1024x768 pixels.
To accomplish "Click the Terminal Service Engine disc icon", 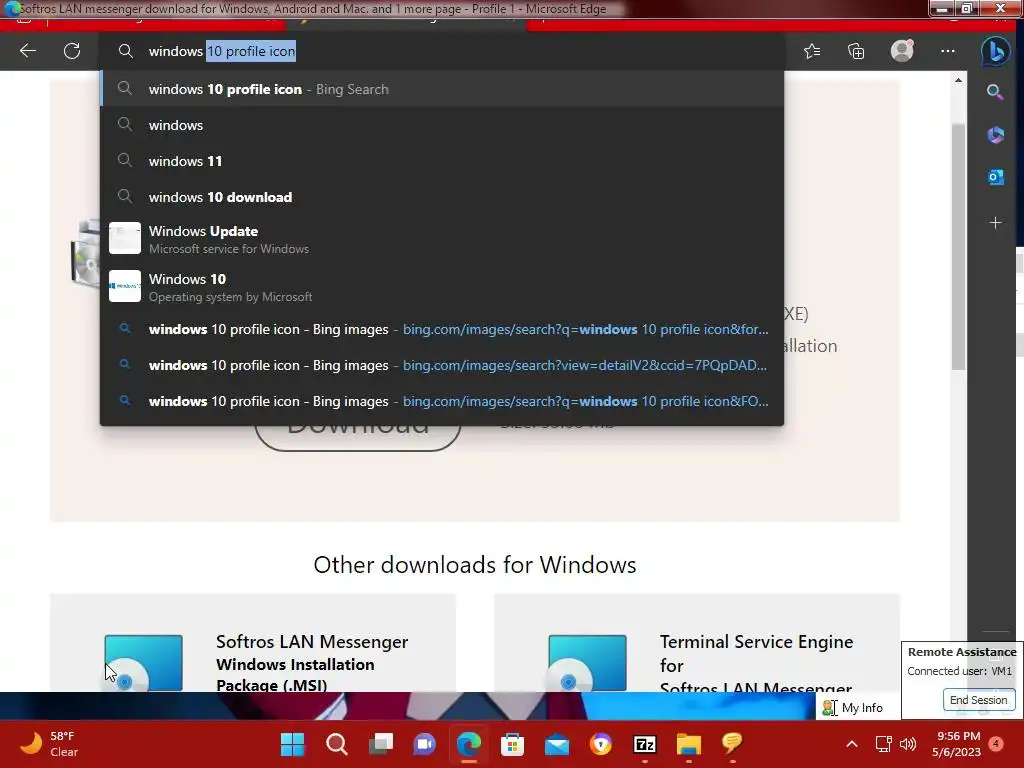I will (x=587, y=662).
